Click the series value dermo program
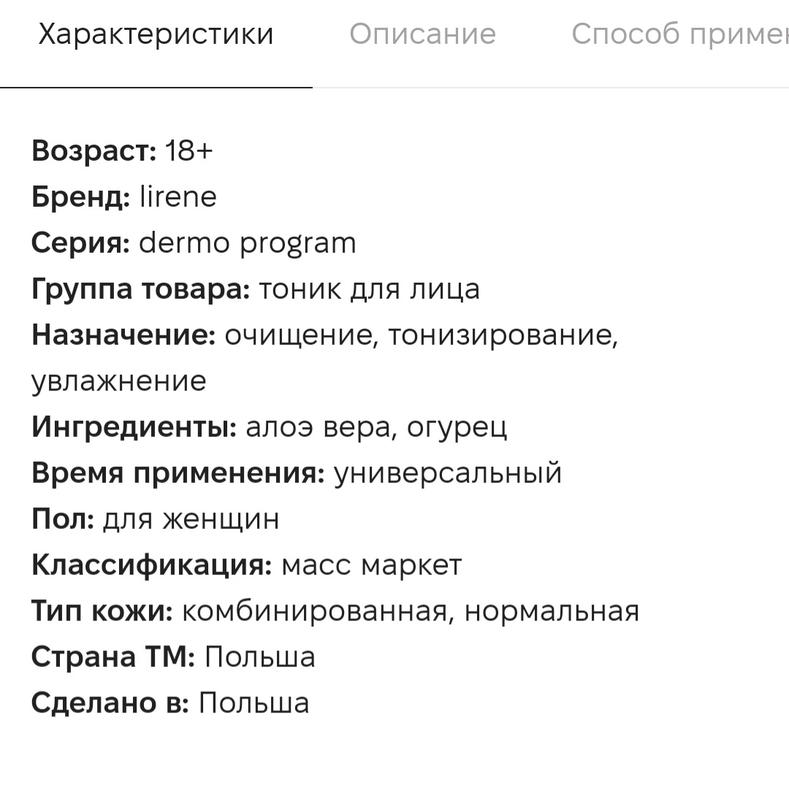Screen dimensions: 789x800 pos(247,243)
